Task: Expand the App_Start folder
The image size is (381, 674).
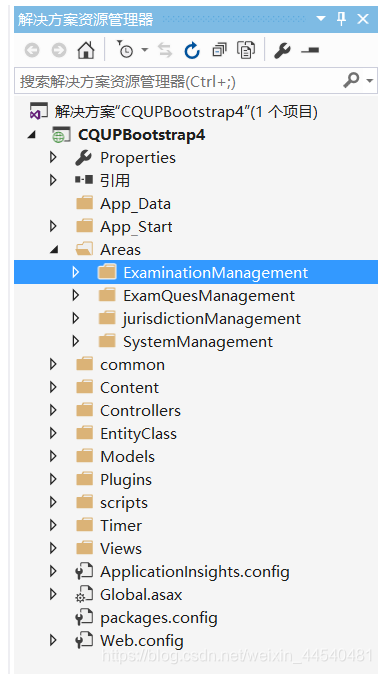Action: pyautogui.click(x=53, y=227)
